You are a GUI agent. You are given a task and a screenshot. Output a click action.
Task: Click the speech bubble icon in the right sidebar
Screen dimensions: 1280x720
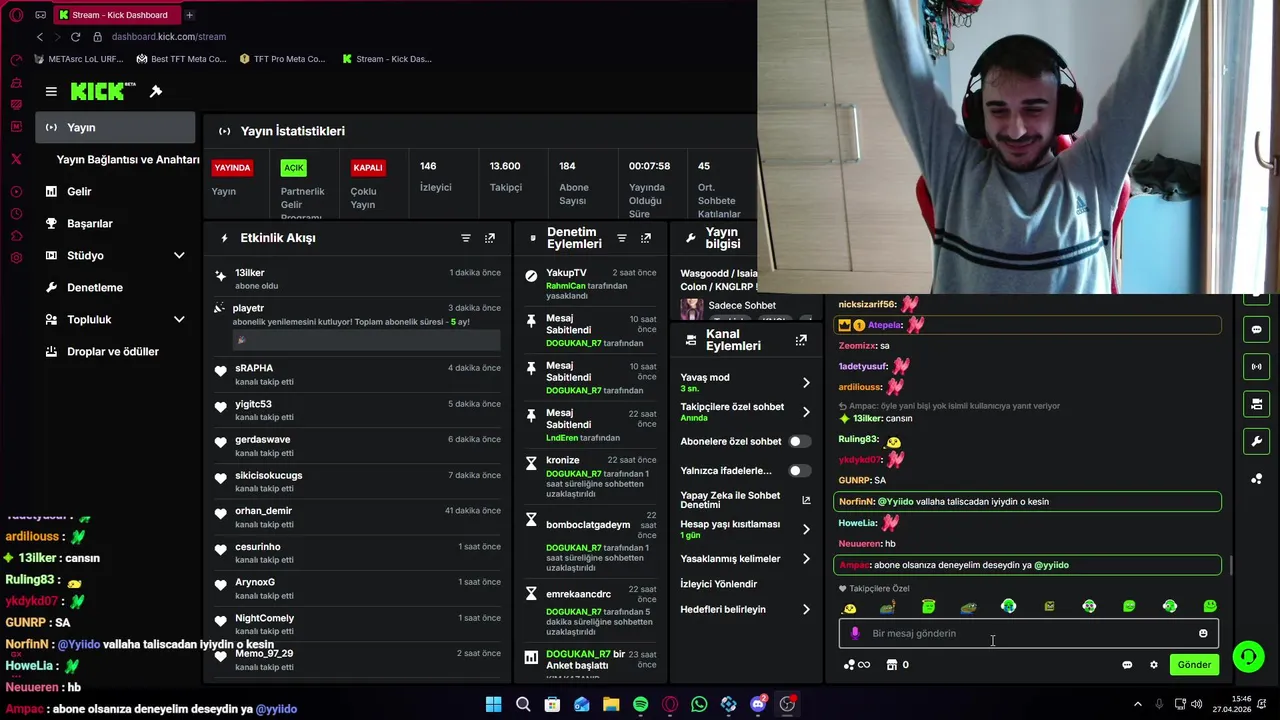[x=1257, y=329]
